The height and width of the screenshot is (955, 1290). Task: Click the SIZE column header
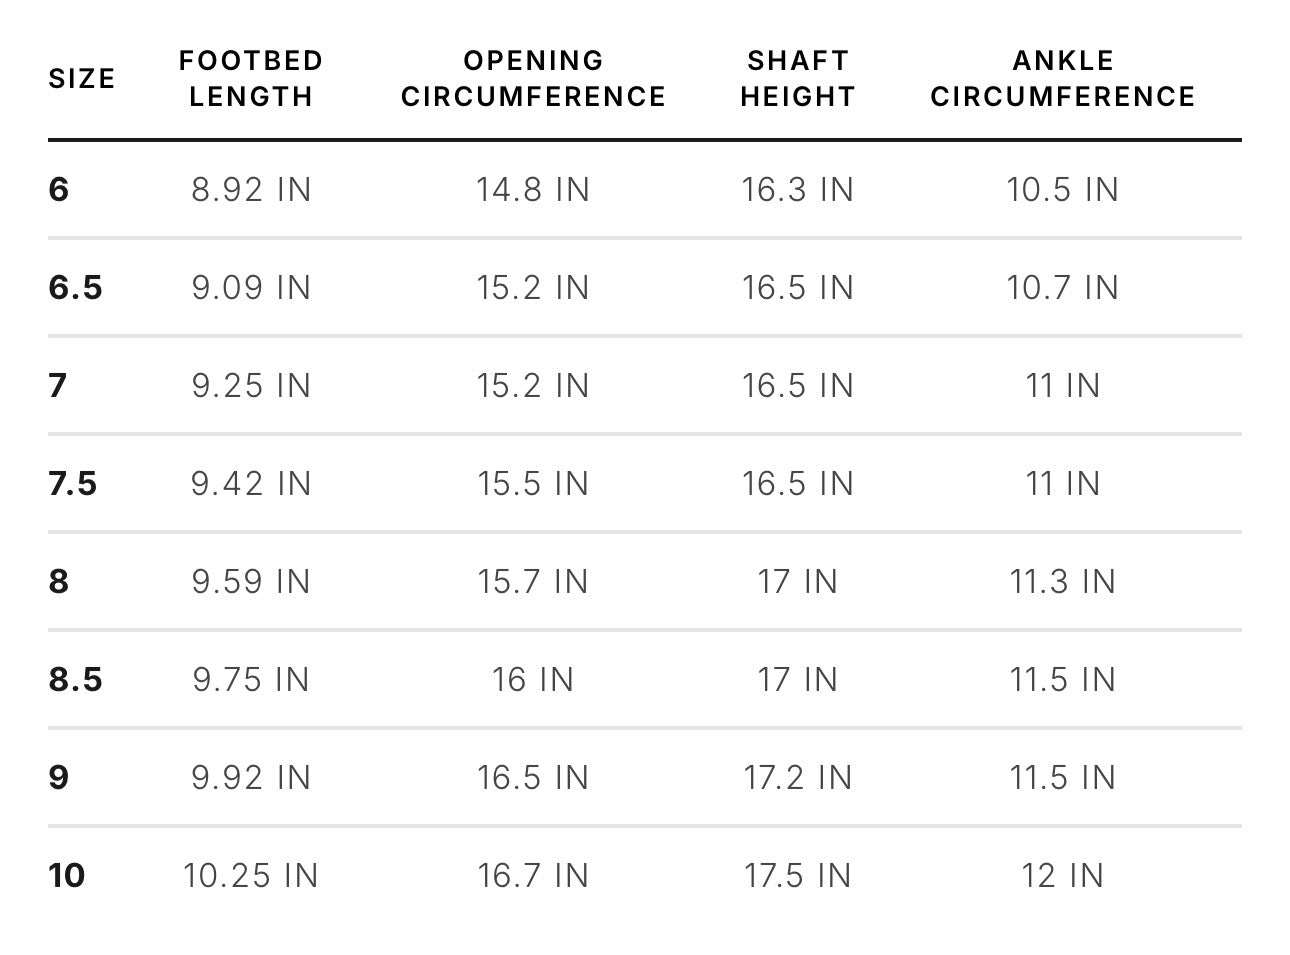(82, 79)
